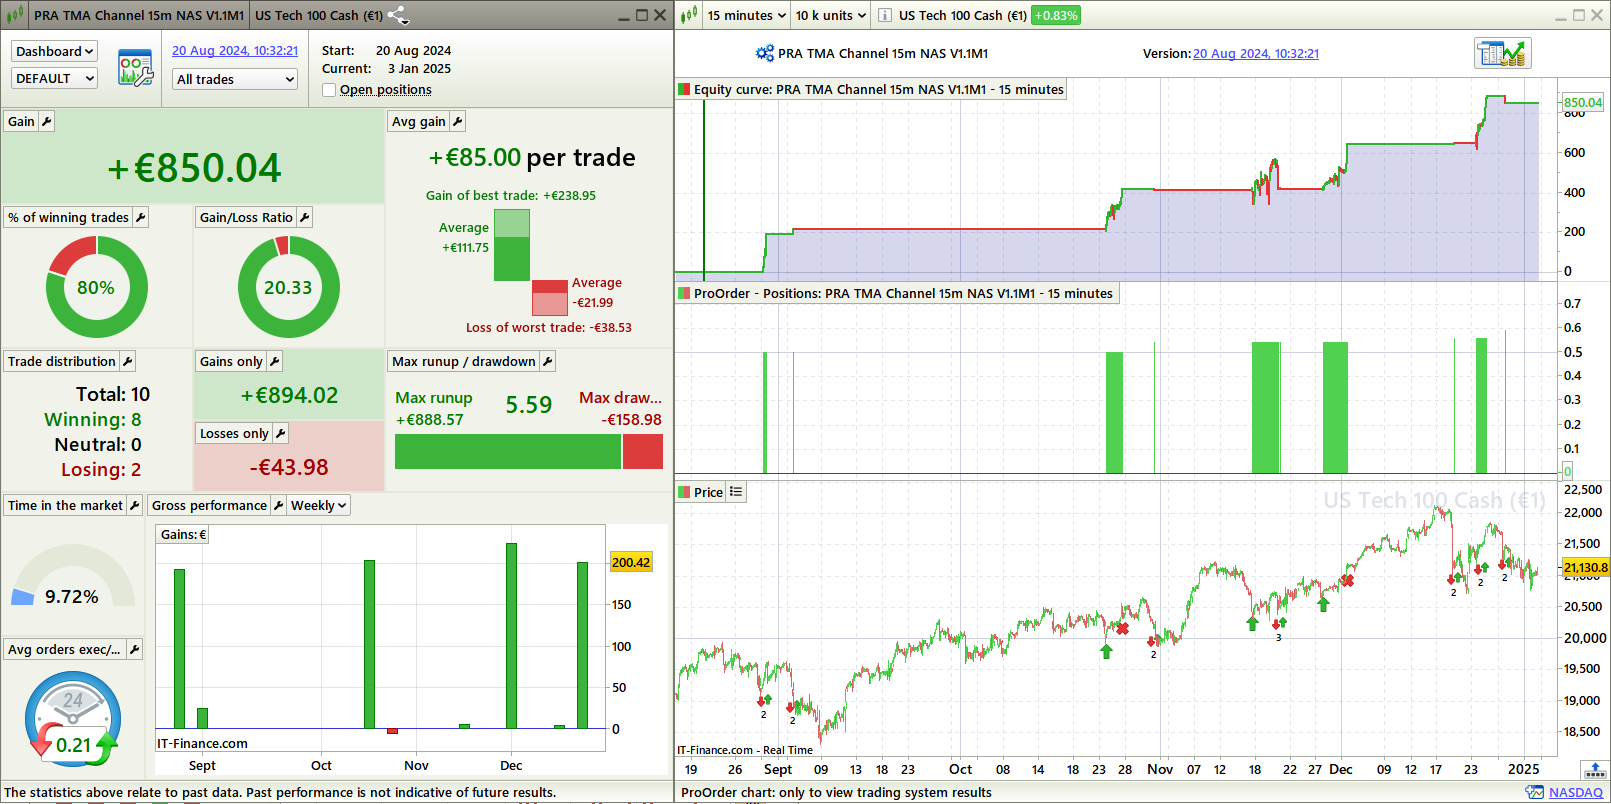Select the Price panel title
This screenshot has height=804, width=1611.
pos(708,492)
